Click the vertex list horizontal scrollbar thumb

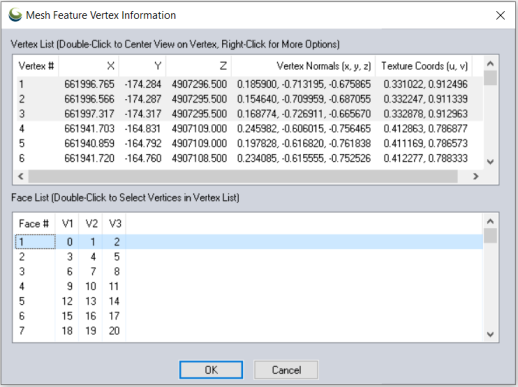[243, 176]
